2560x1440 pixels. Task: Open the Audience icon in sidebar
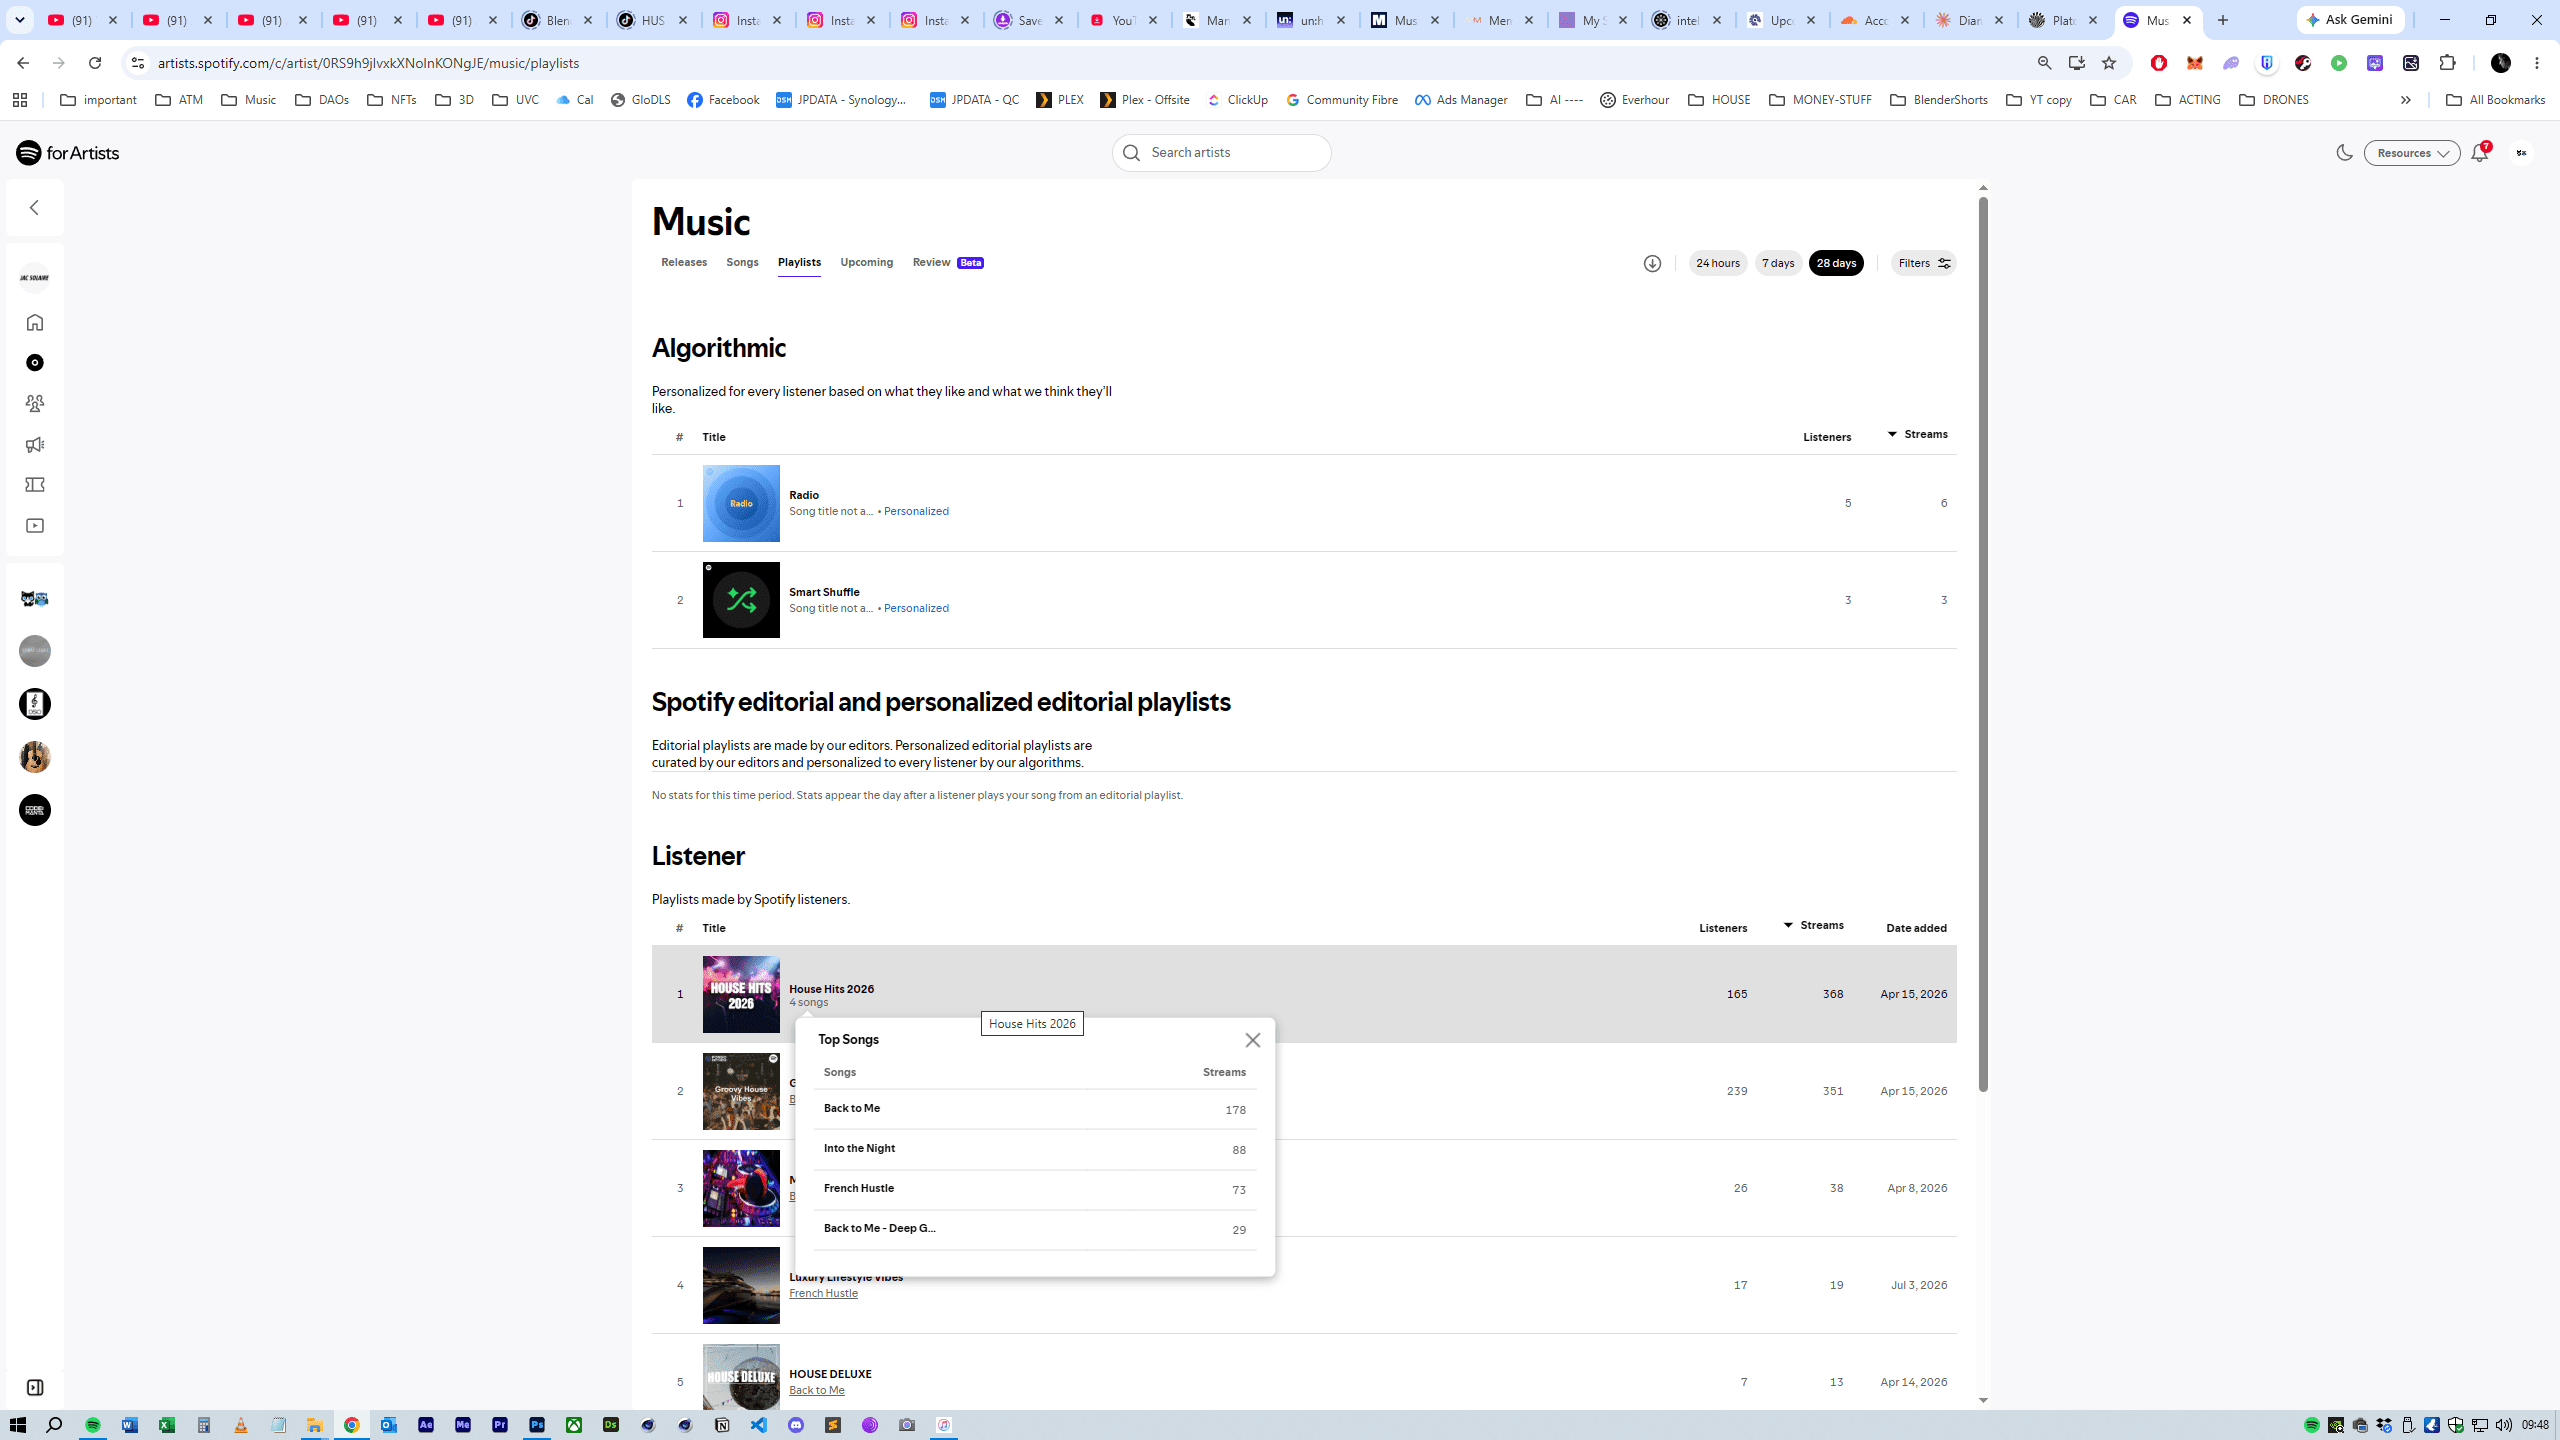click(x=35, y=403)
